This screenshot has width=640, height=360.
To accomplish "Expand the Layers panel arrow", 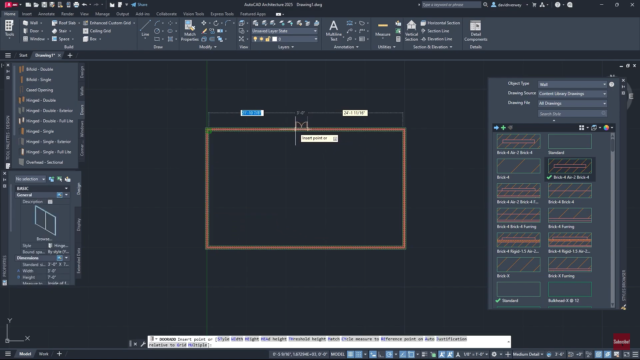I will pyautogui.click(x=292, y=47).
